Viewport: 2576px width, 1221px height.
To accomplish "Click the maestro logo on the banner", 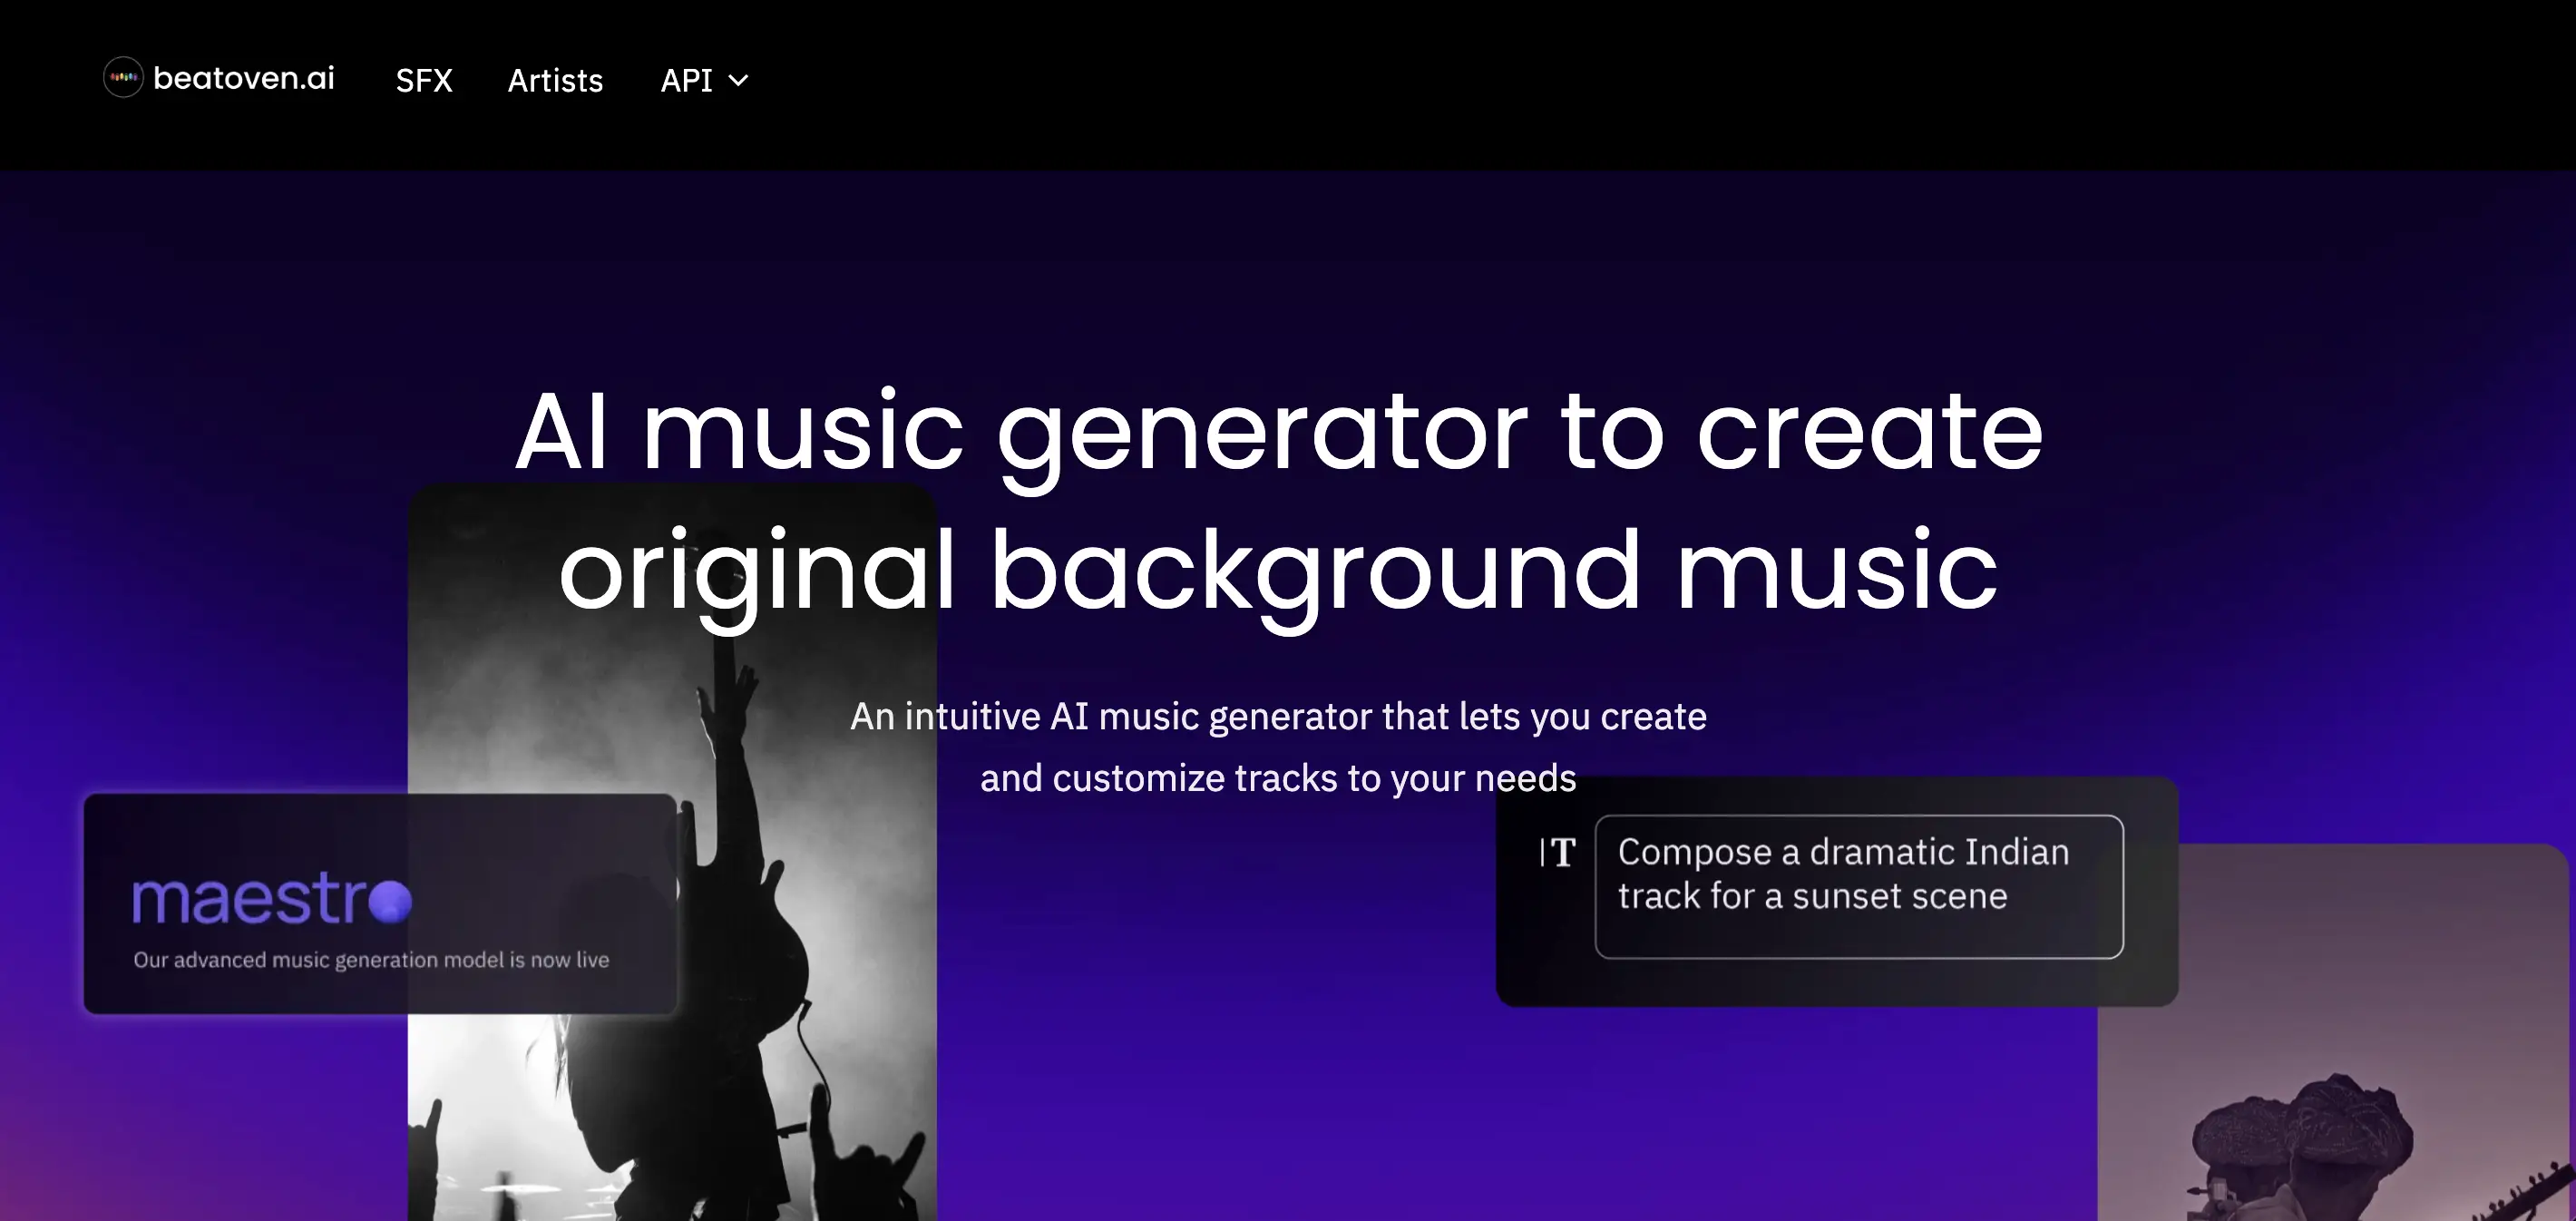I will pyautogui.click(x=272, y=897).
